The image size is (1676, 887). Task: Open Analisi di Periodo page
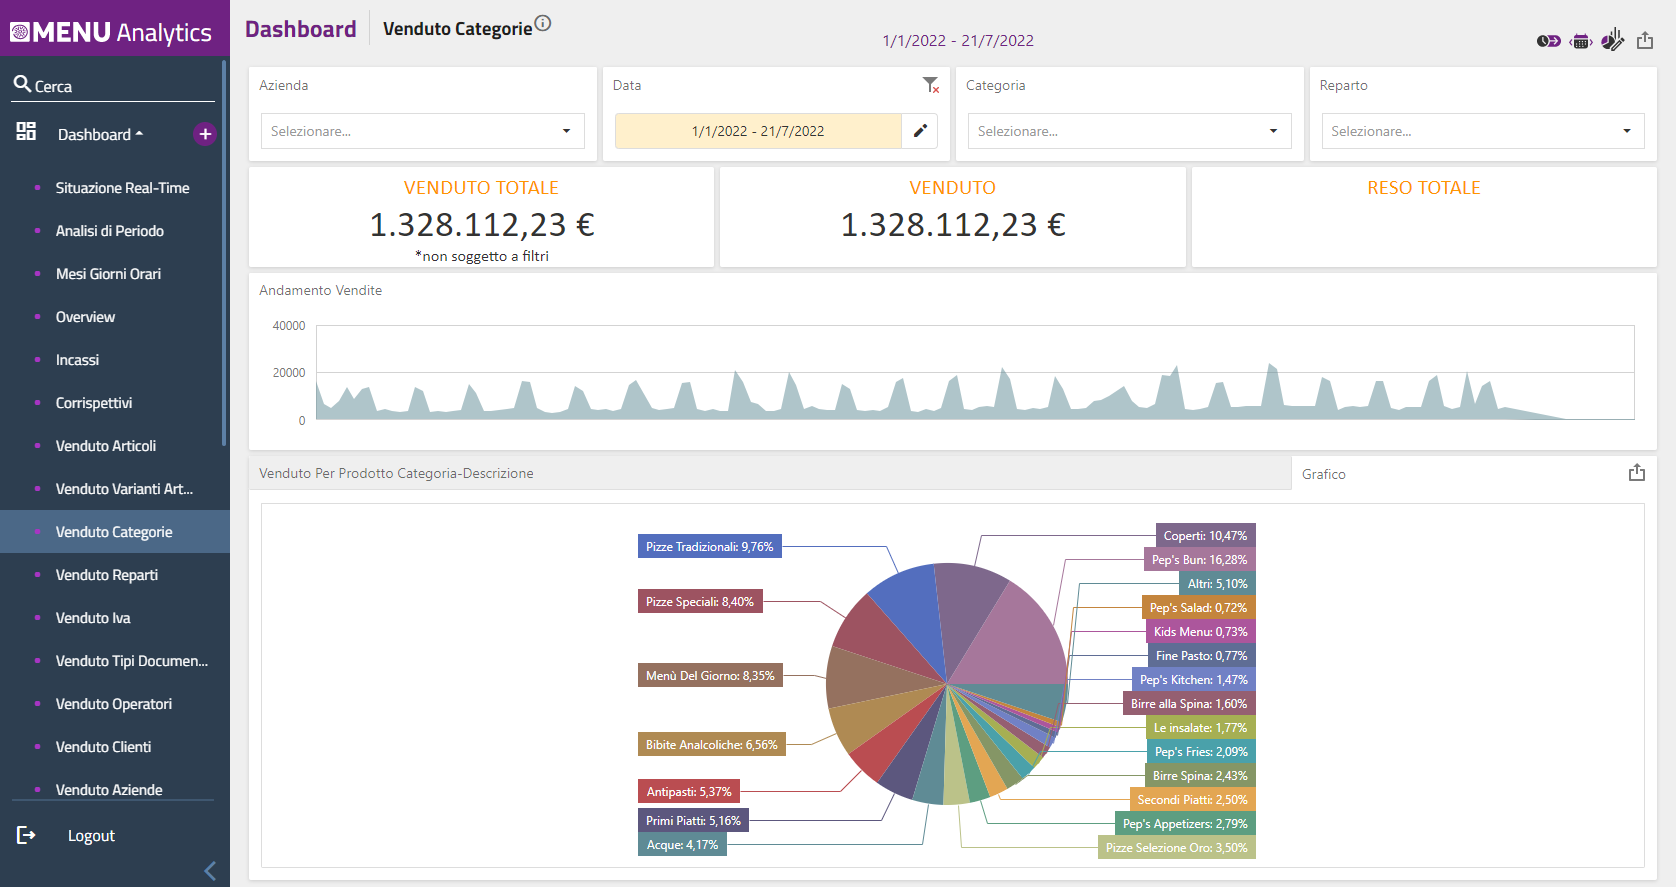[x=110, y=231]
